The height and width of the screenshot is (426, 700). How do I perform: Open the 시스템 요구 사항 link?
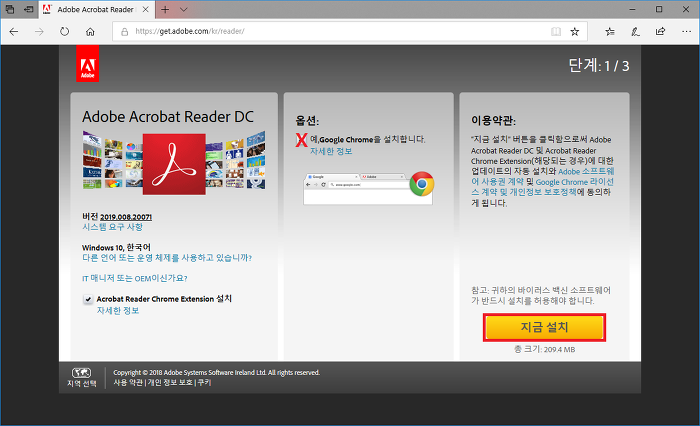pyautogui.click(x=112, y=227)
